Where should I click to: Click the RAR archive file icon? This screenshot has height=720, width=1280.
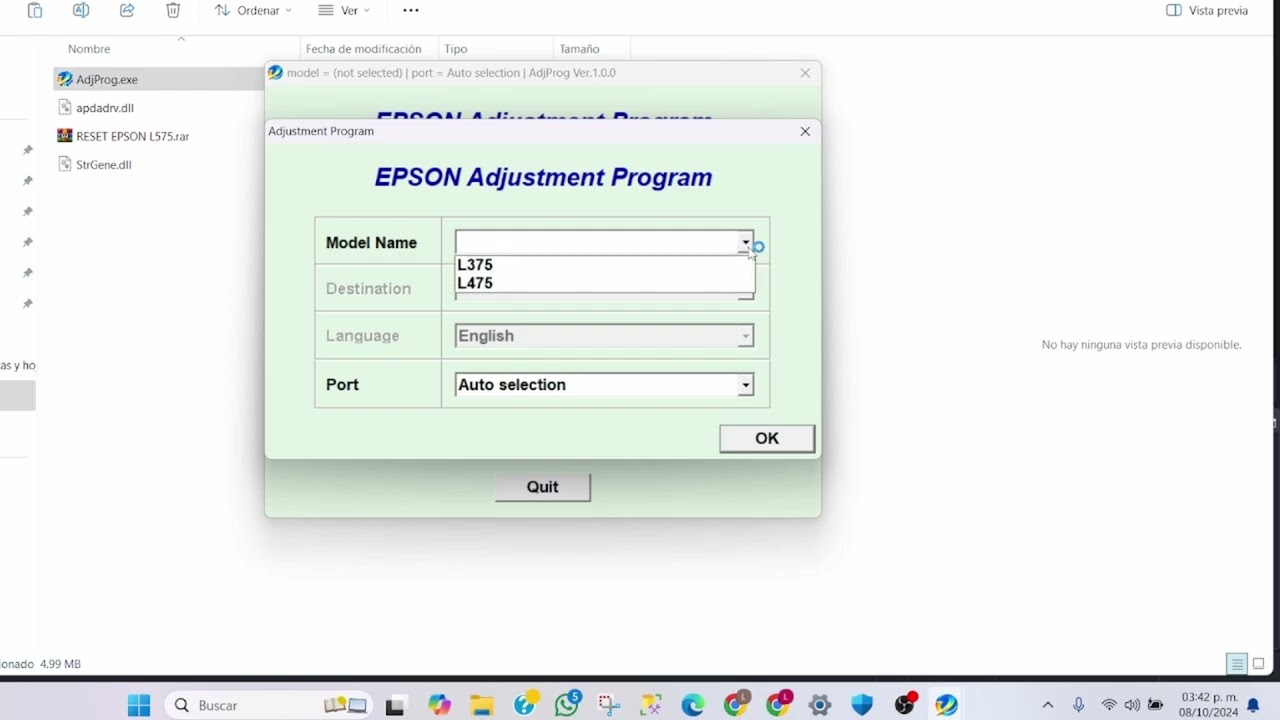click(65, 136)
